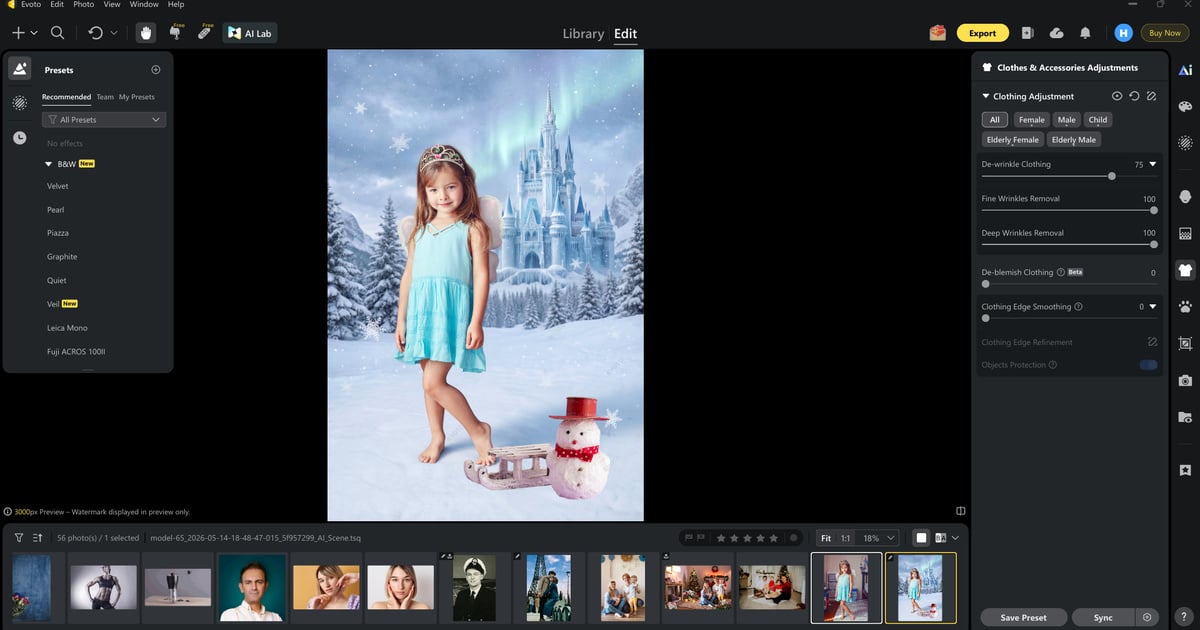The height and width of the screenshot is (630, 1200).
Task: Open the undo dropdown arrow
Action: click(113, 33)
